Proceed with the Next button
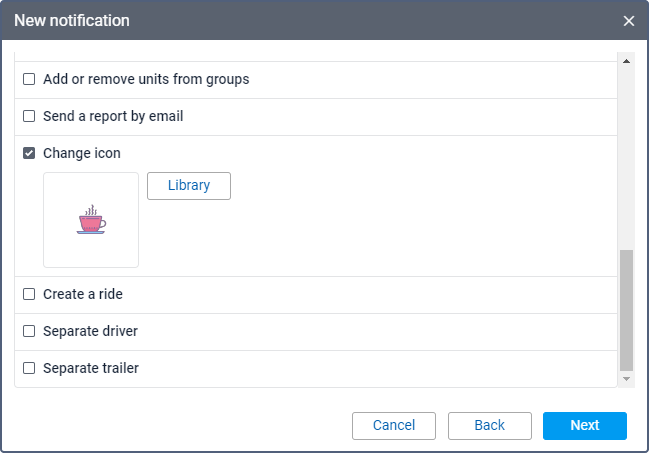Screen dimensions: 649x453 click(x=584, y=426)
